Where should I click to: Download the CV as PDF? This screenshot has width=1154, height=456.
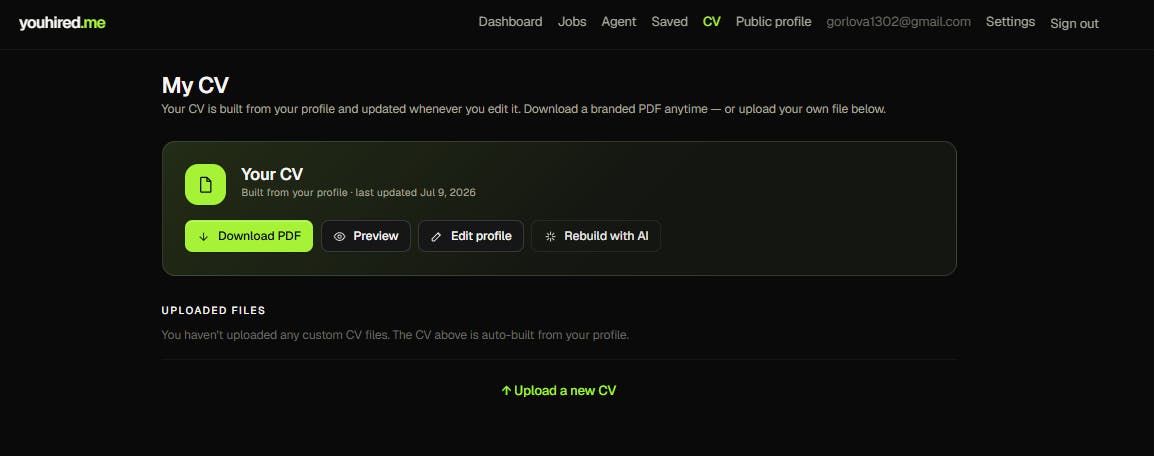point(249,236)
